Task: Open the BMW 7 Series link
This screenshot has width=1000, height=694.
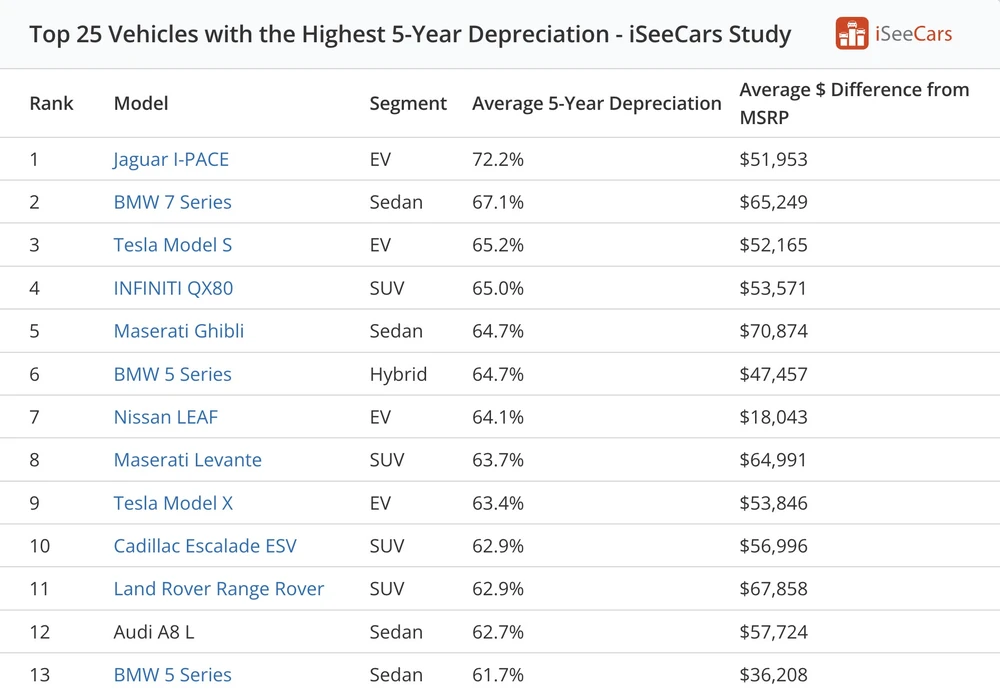Action: click(x=172, y=202)
